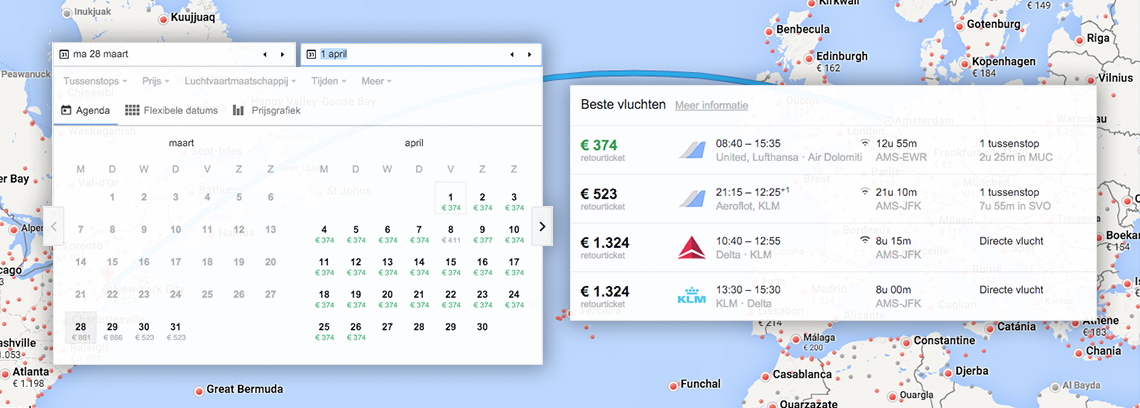Click the Aeroflot KLM multi-airline logo

(691, 198)
